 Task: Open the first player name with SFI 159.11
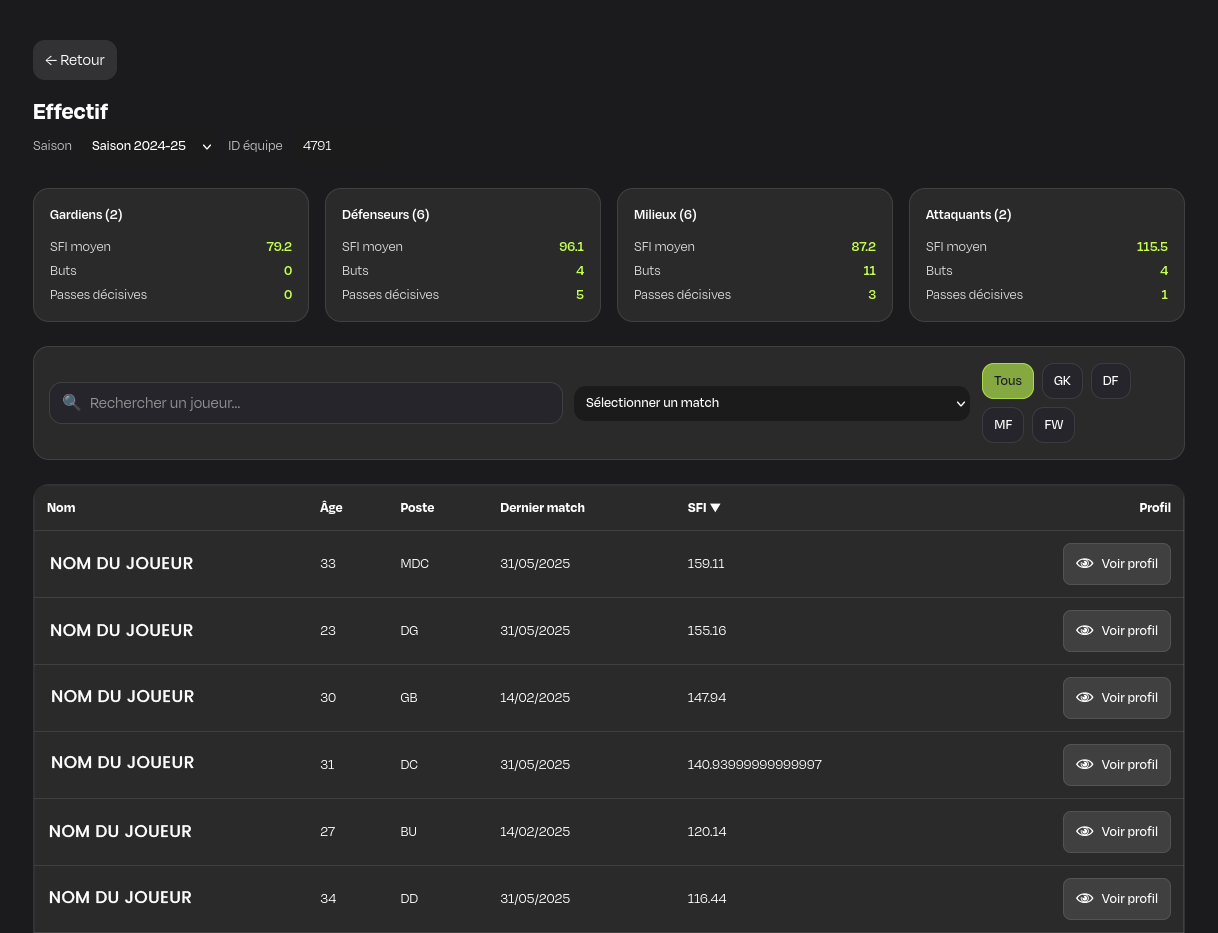click(x=121, y=564)
